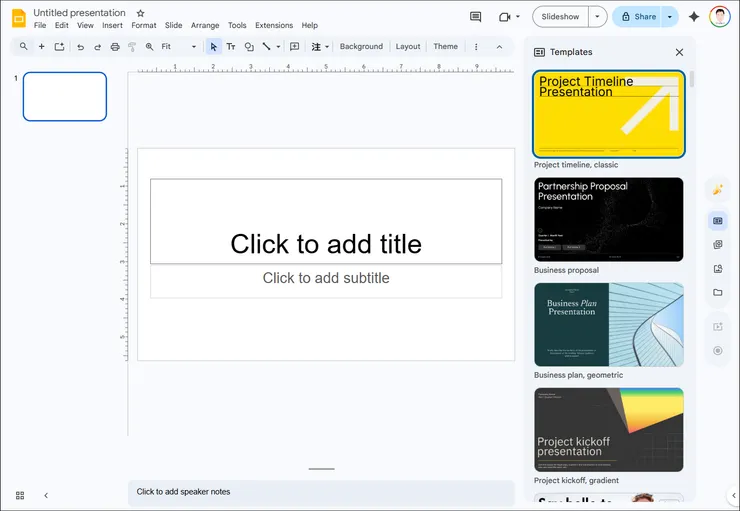Hide the menus with up chevron
Screen dimensions: 740x511
499,47
